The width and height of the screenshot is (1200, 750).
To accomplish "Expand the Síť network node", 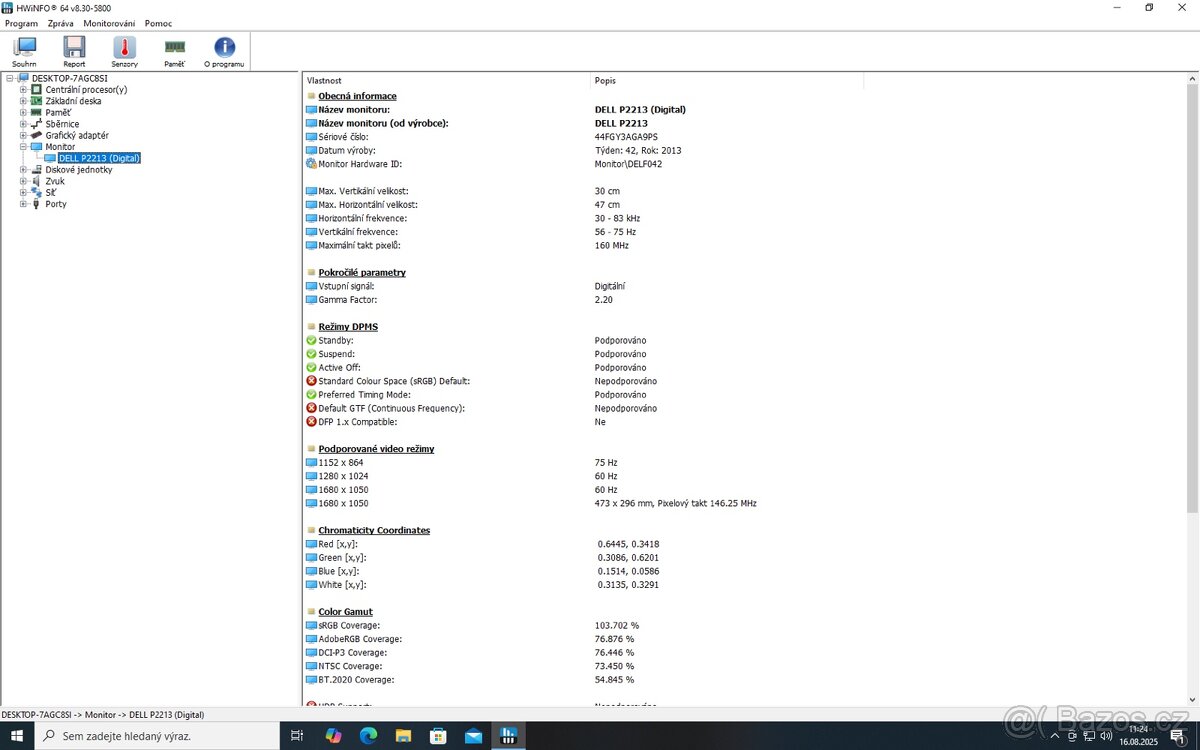I will click(x=23, y=192).
